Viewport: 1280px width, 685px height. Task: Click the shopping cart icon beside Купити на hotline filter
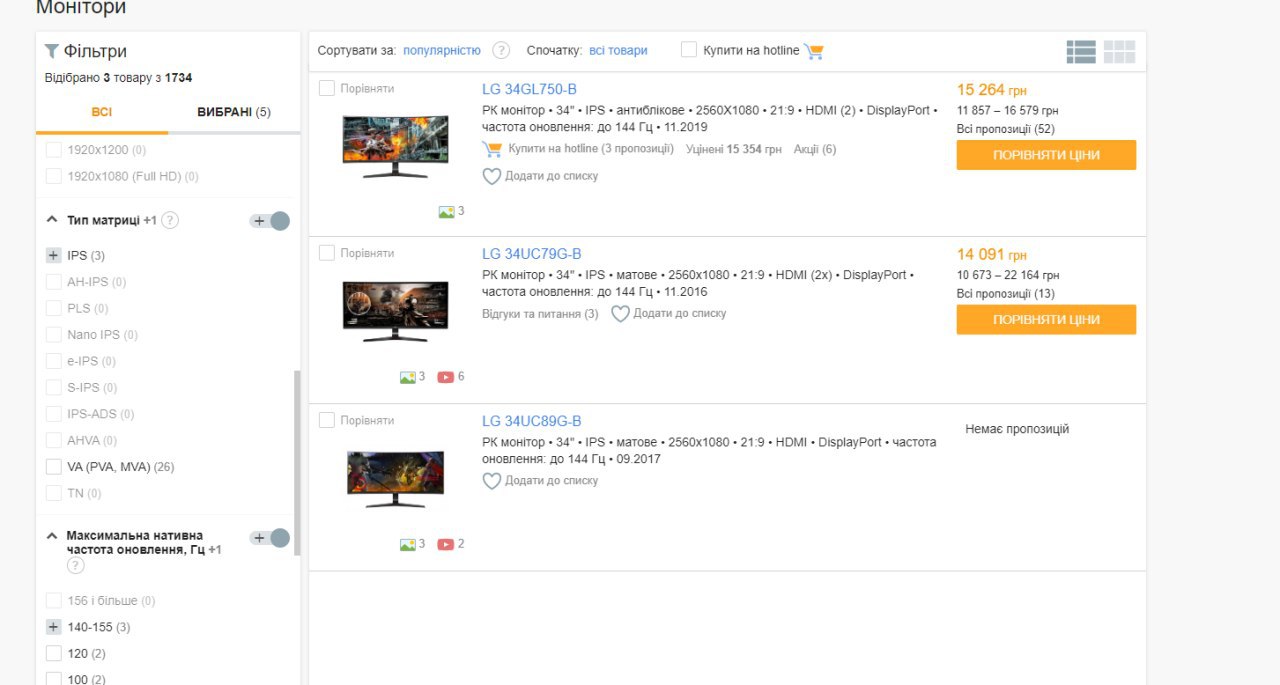(814, 51)
